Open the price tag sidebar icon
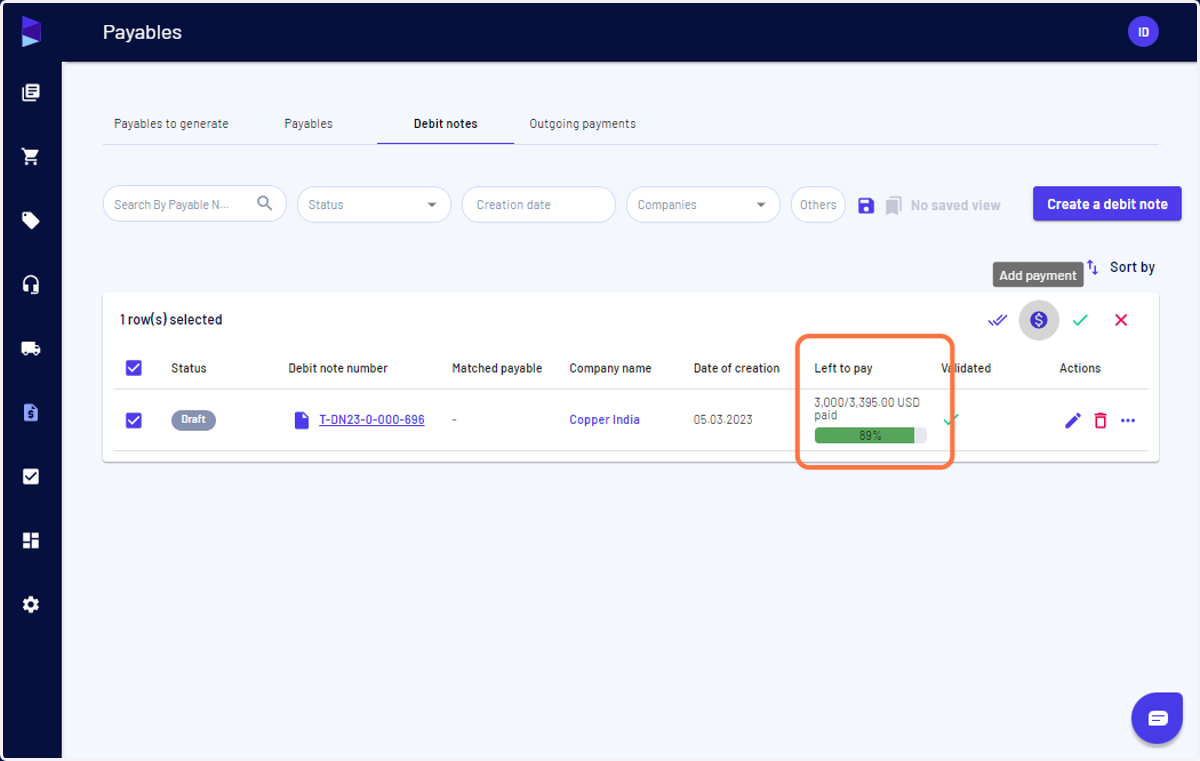The height and width of the screenshot is (761, 1200). [x=31, y=221]
